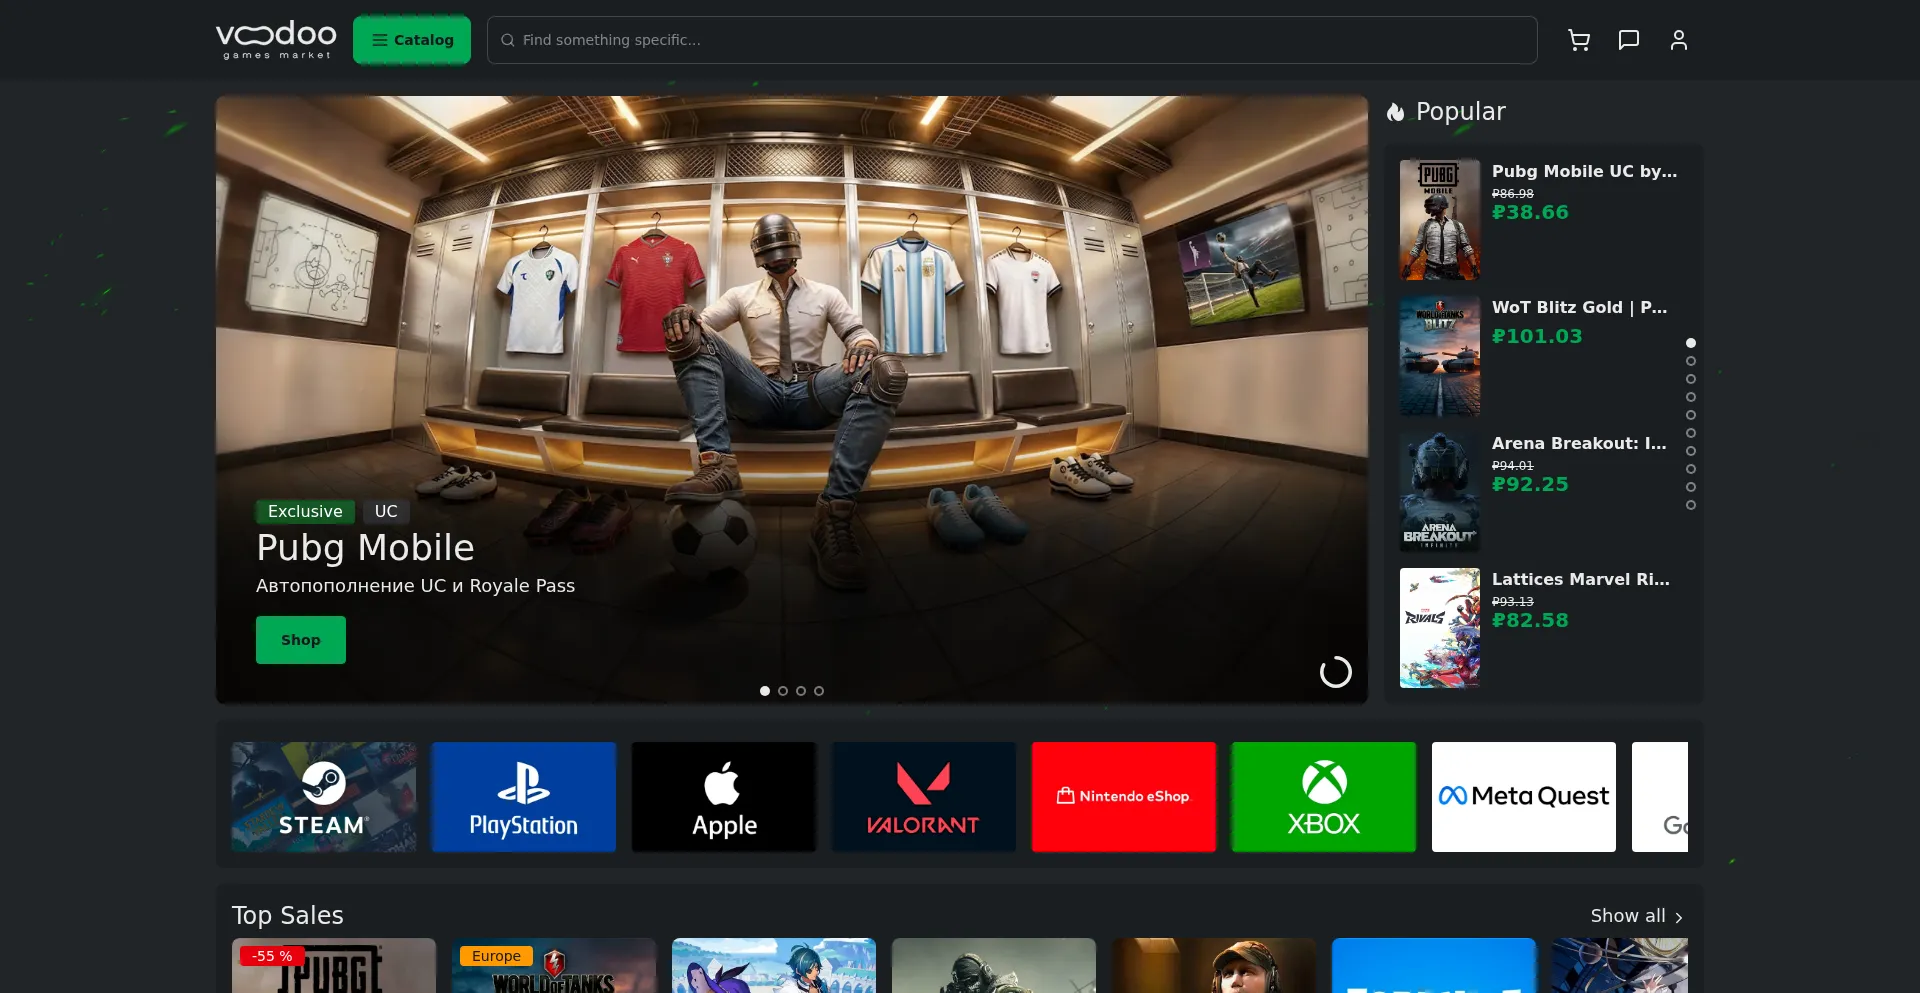Click the Shop button on Pubg Mobile banner
1920x993 pixels.
click(301, 640)
